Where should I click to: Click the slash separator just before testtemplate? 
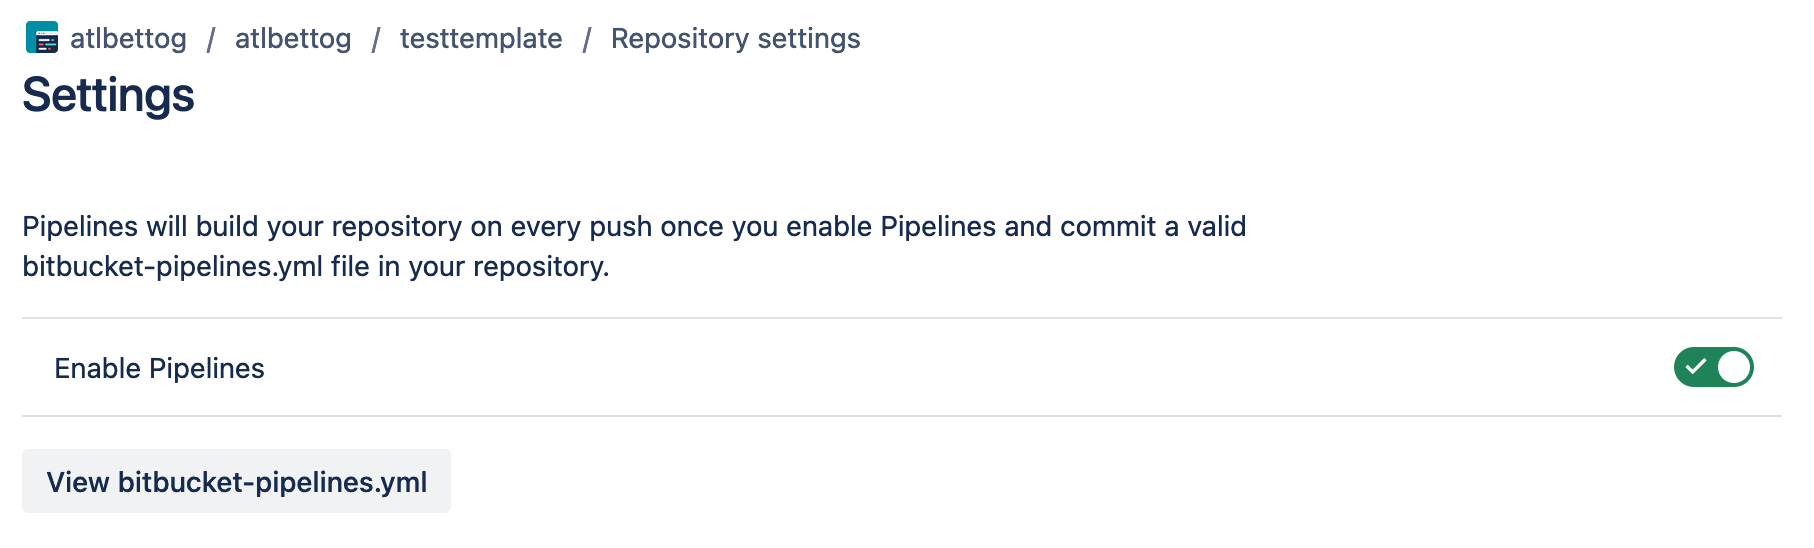376,39
